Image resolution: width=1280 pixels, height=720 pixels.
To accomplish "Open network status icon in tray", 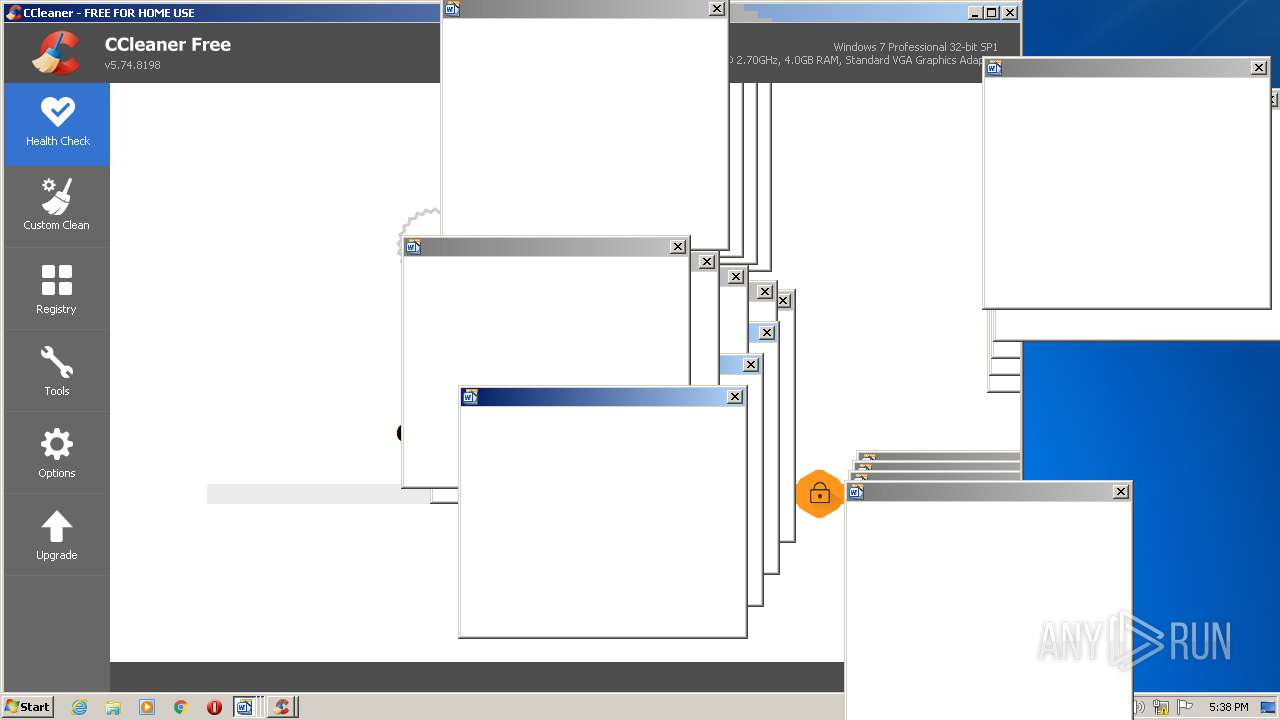I will coord(1161,707).
